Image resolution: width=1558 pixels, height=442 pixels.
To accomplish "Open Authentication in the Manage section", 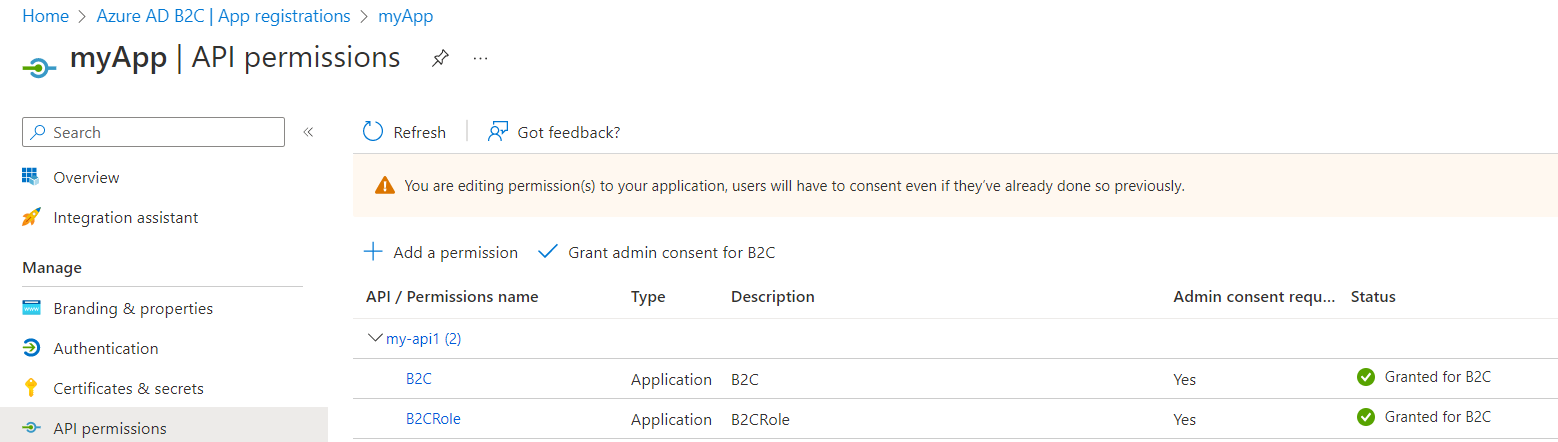I will tap(106, 348).
